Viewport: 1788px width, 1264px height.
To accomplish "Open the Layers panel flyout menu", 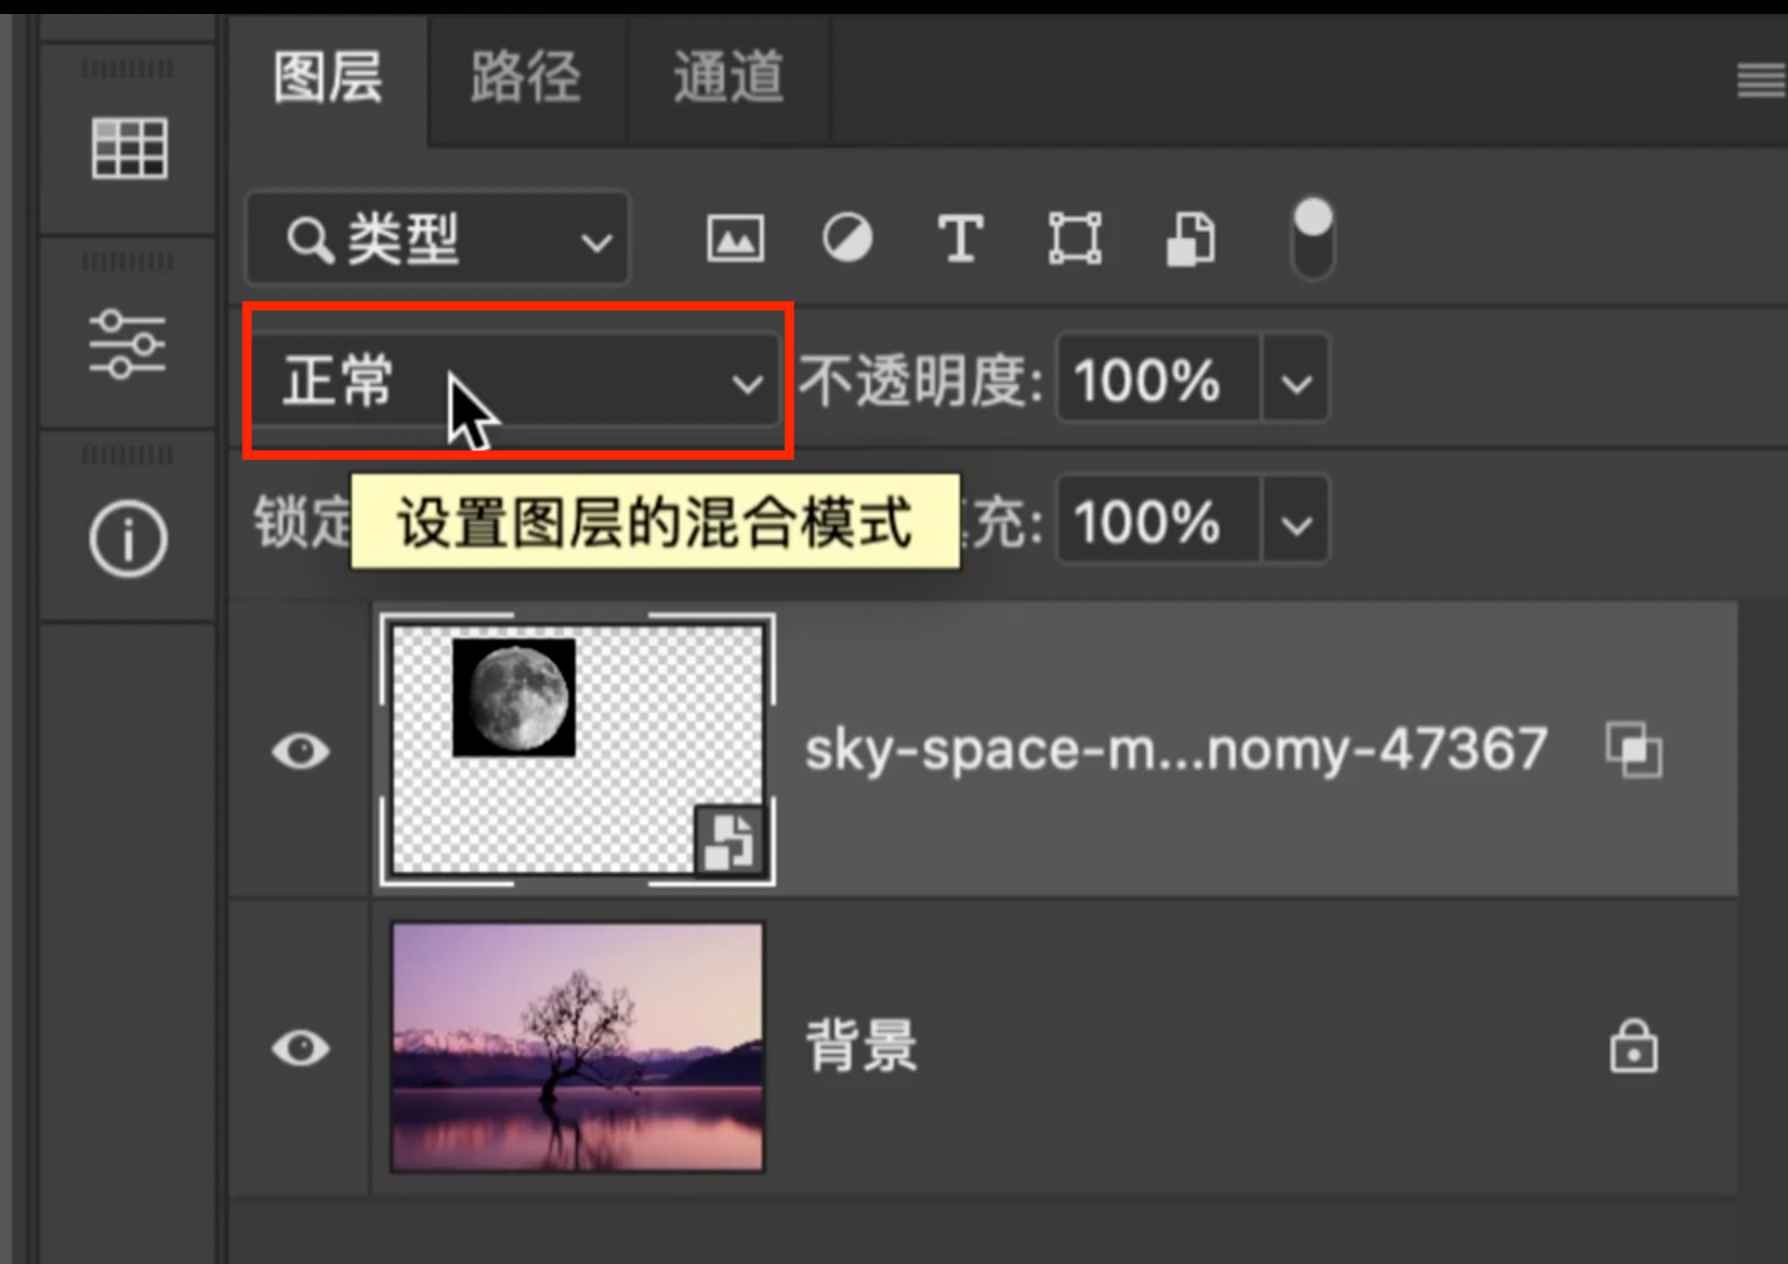I will (1760, 80).
